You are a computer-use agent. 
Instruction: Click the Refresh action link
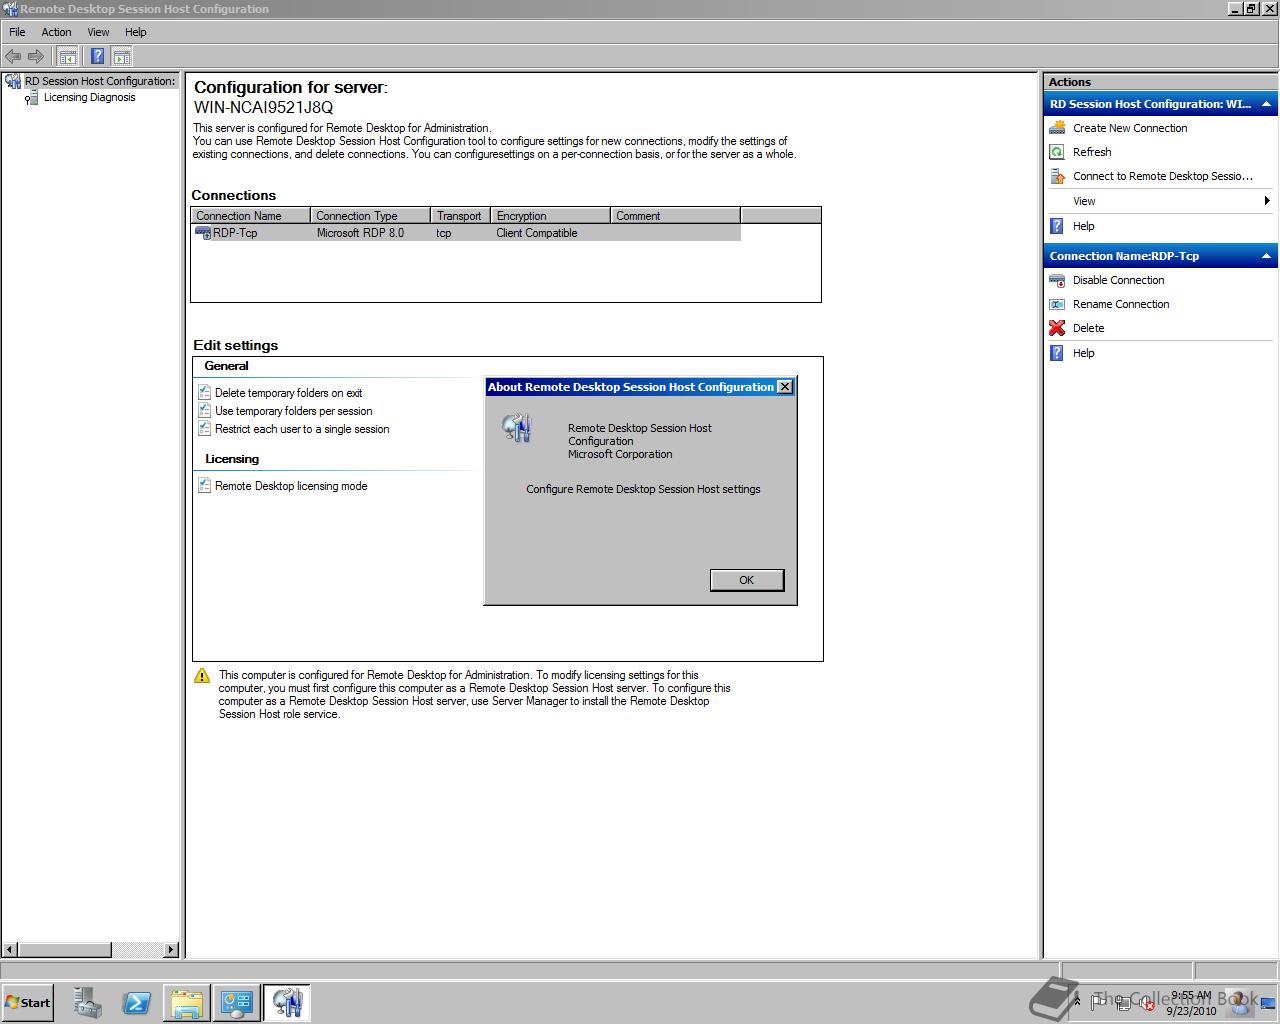tap(1092, 152)
